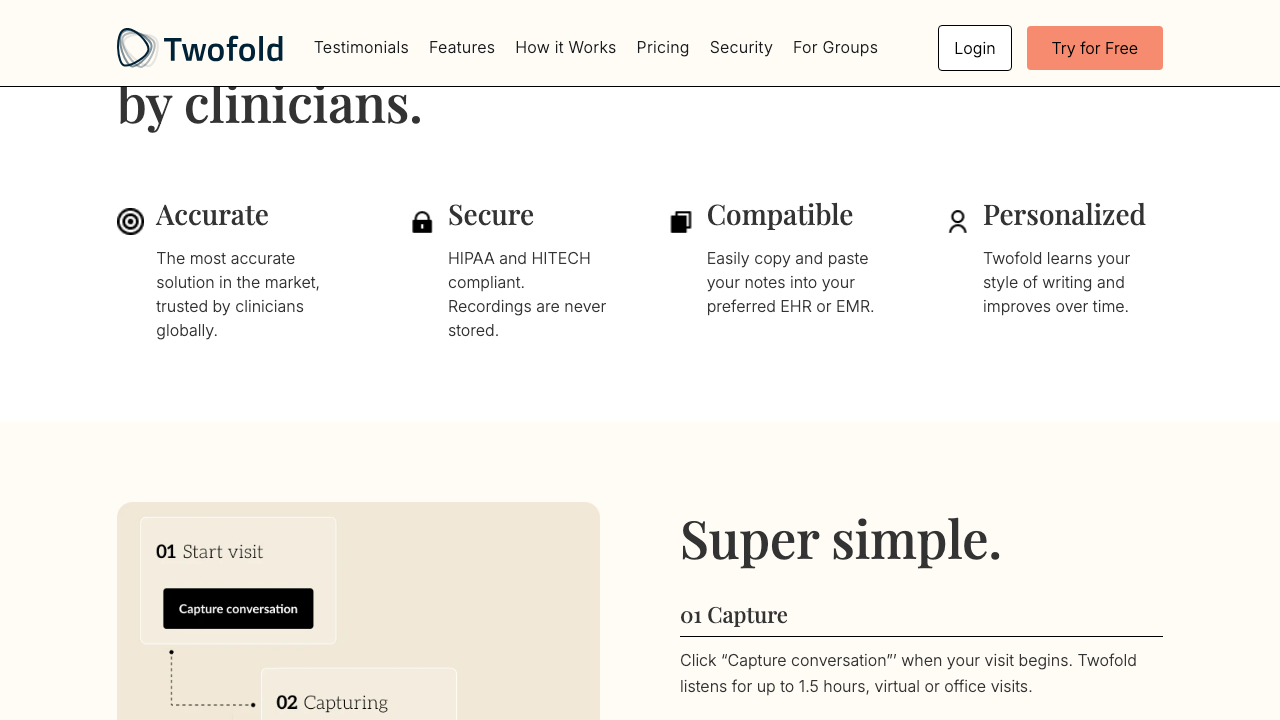
Task: Click the Accurate feature heading
Action: pyautogui.click(x=212, y=215)
